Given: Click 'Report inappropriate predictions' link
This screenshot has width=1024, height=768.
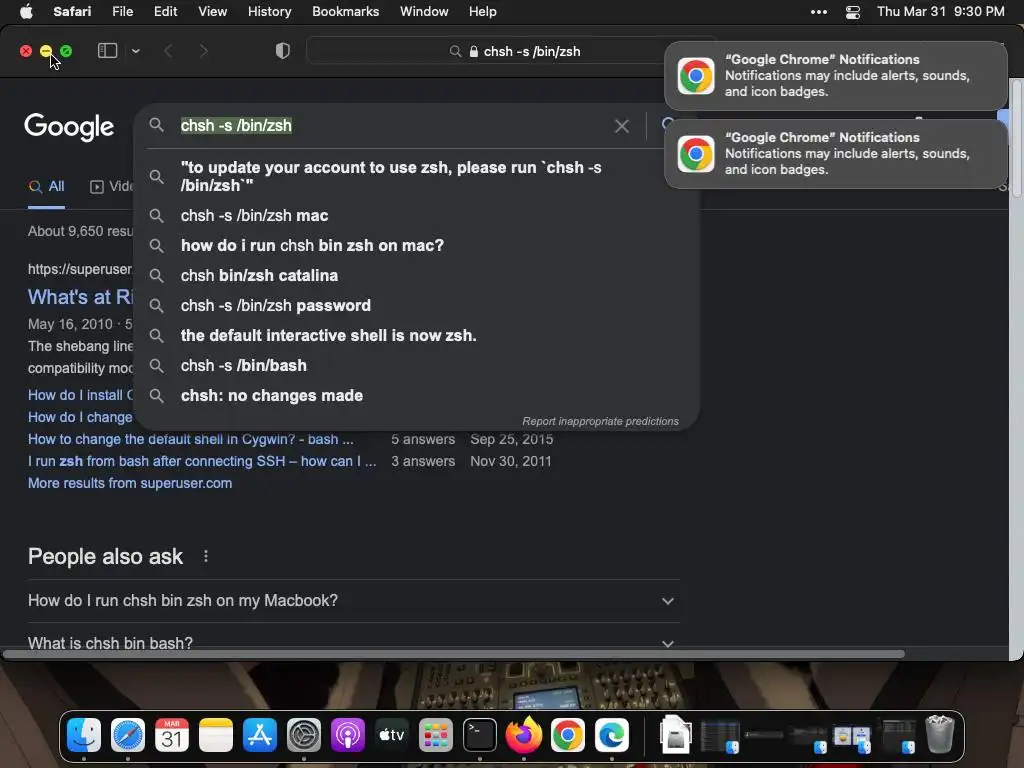Looking at the screenshot, I should pos(600,421).
